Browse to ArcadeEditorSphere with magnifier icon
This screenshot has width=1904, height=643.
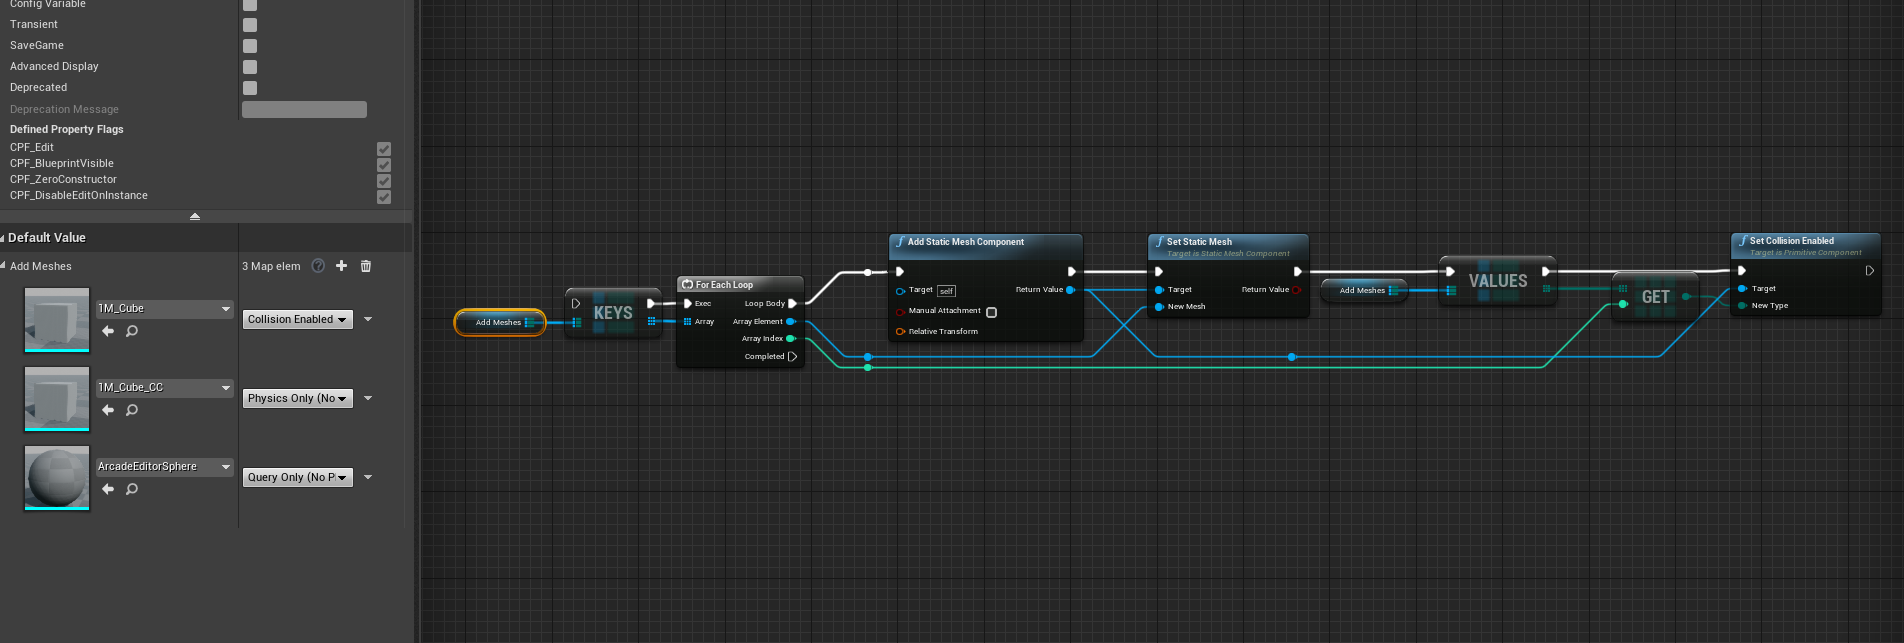pyautogui.click(x=132, y=489)
